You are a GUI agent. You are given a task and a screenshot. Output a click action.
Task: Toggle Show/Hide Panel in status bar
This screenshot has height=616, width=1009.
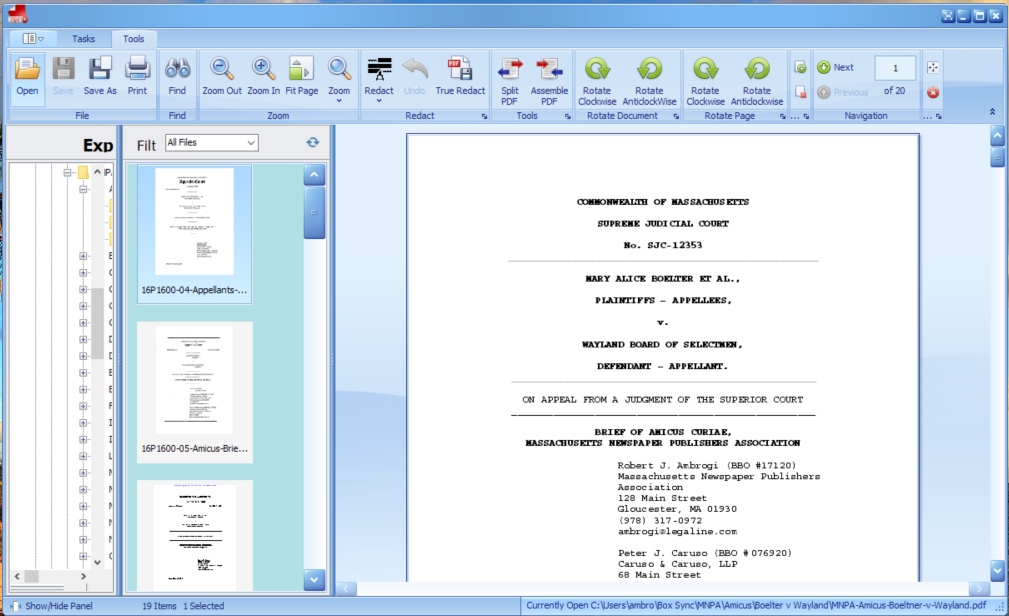pos(52,606)
